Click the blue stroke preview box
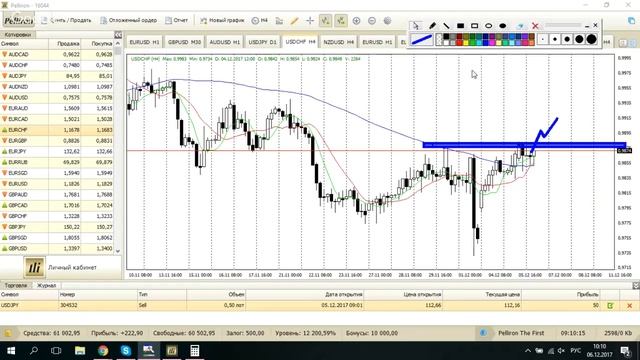This screenshot has height=360, width=640. pos(422,40)
